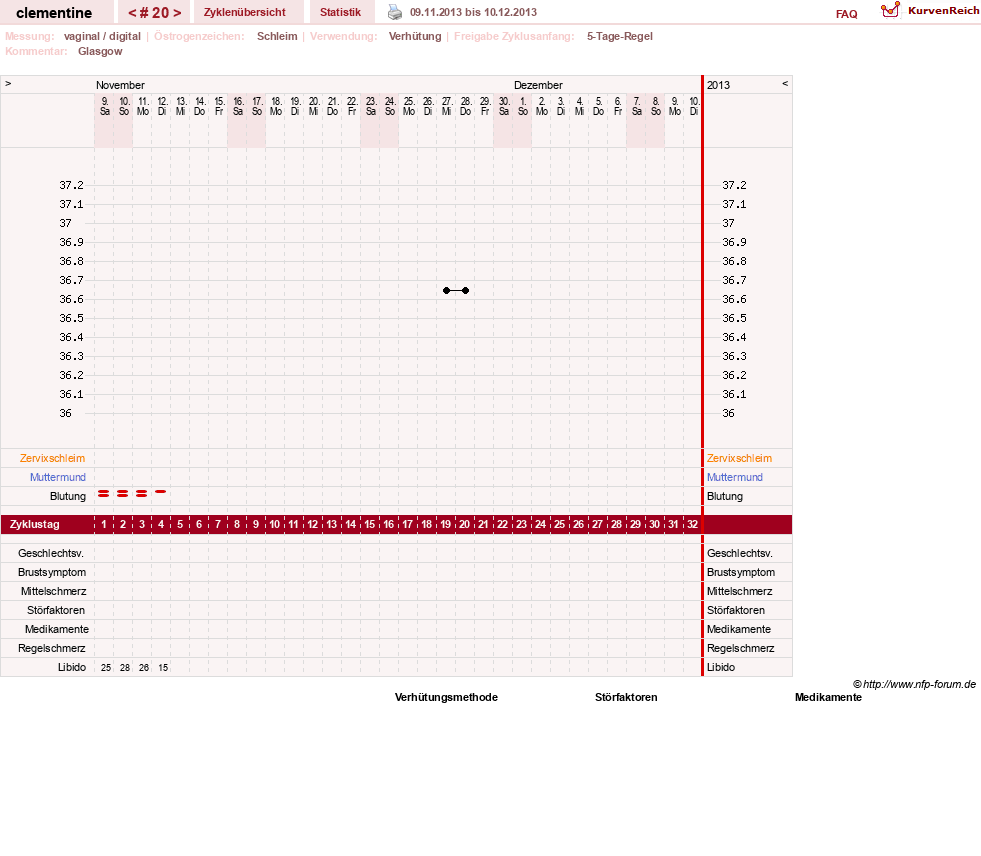Click the date range 09.11.2013 bis 10.12.2013
The image size is (981, 856).
pyautogui.click(x=473, y=12)
